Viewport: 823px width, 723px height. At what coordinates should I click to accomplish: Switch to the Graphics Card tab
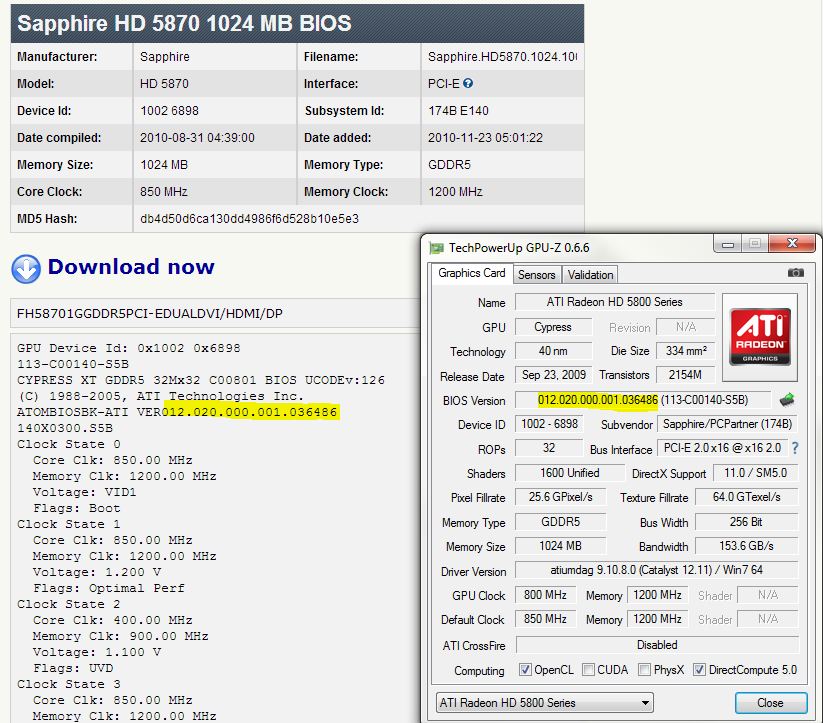point(471,273)
